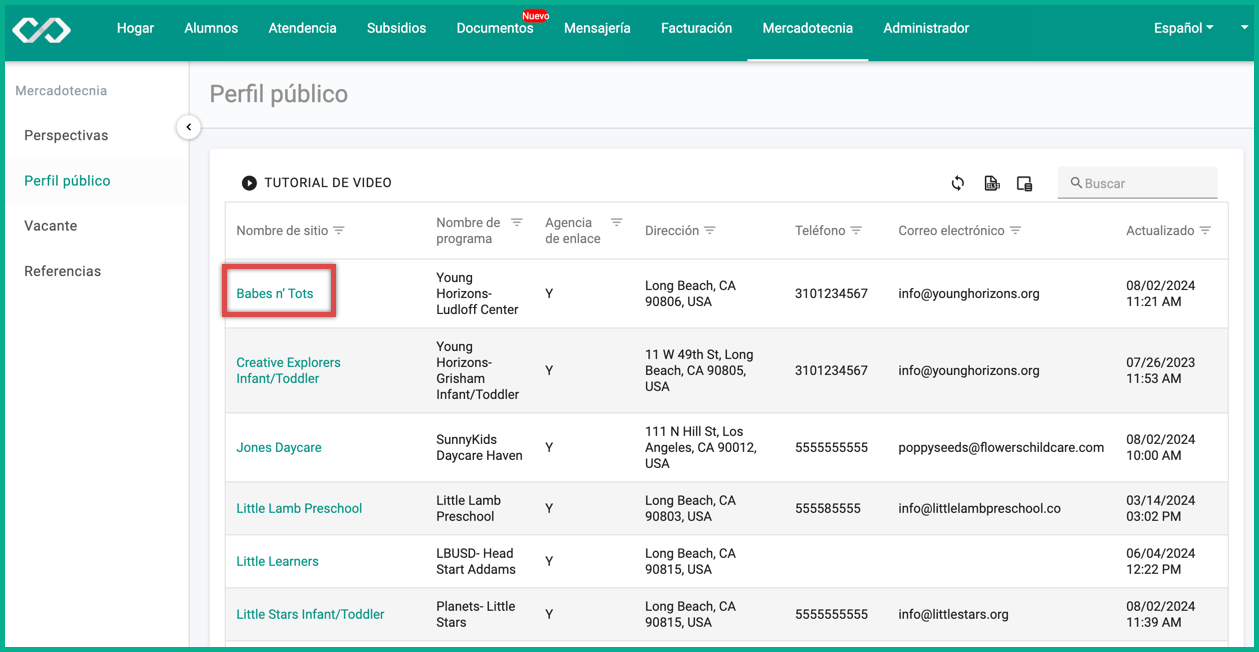The image size is (1259, 652).
Task: Go to Vacante in sidebar
Action: [x=50, y=226]
